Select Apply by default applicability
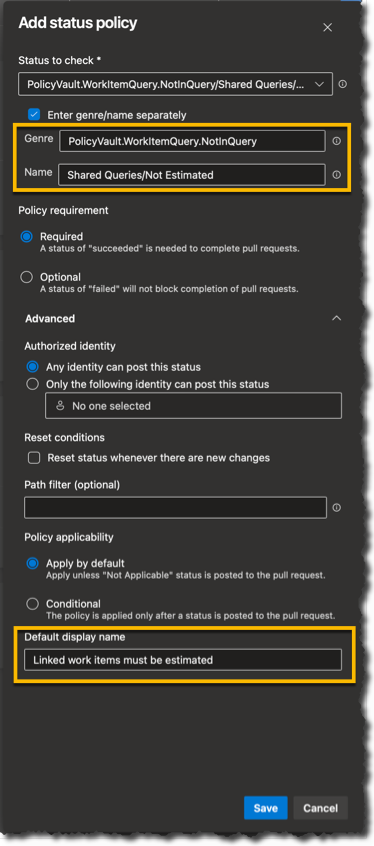Screen dimensions: 374x846 tap(32, 563)
